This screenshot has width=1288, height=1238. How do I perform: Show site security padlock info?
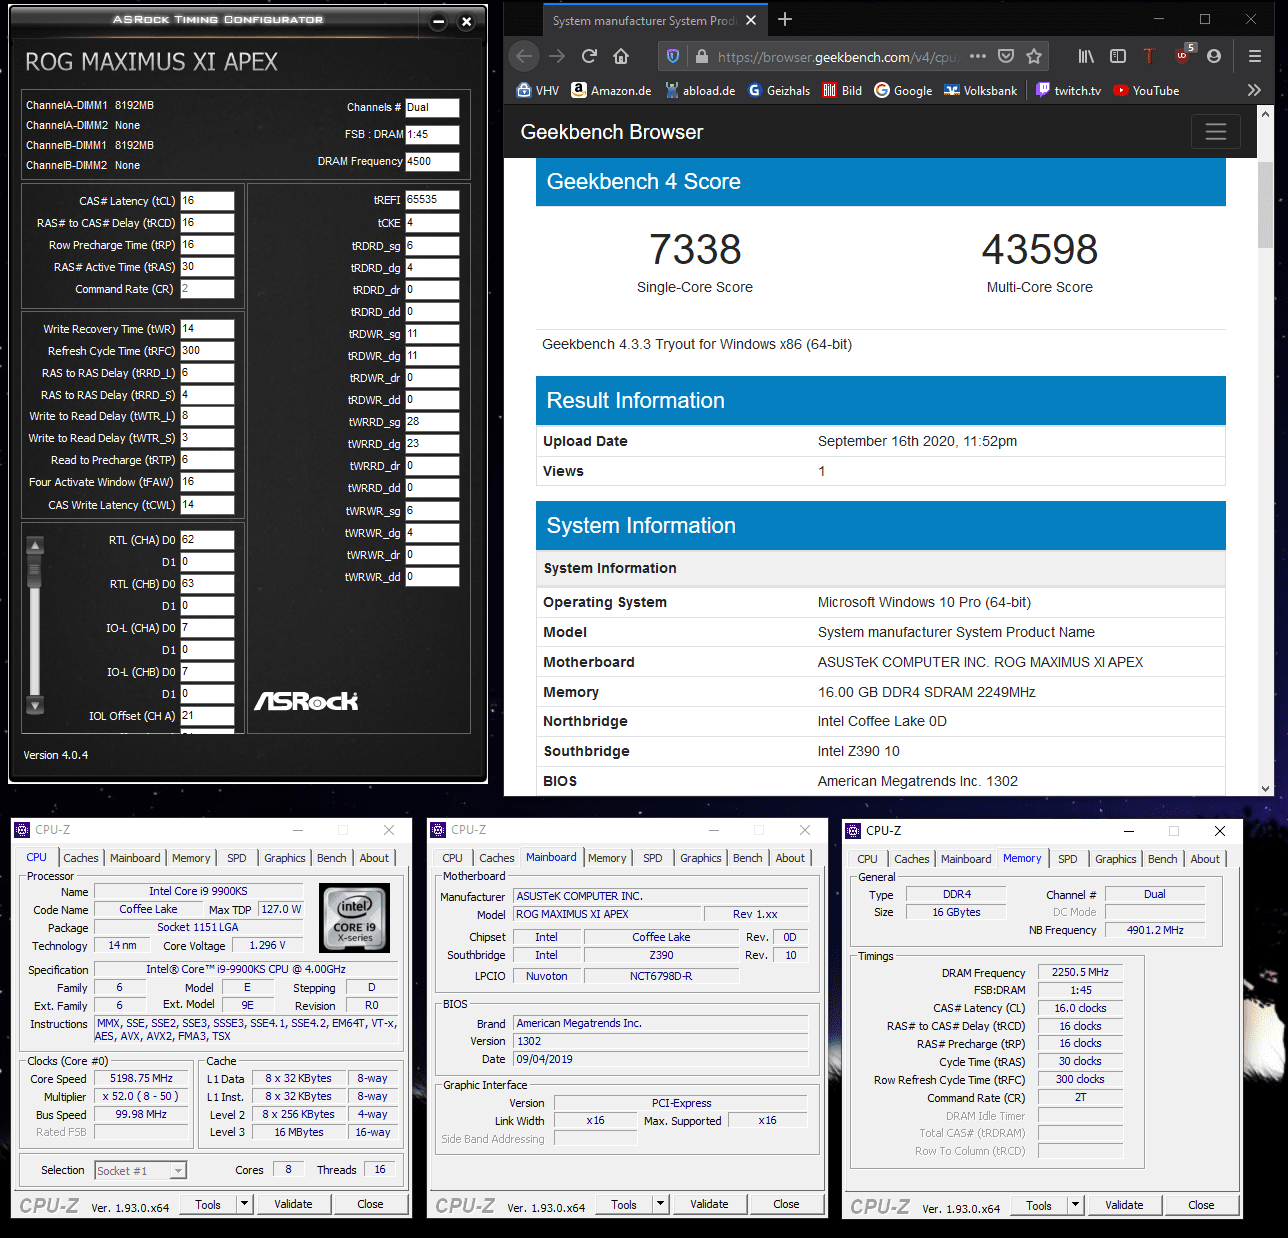tap(702, 56)
